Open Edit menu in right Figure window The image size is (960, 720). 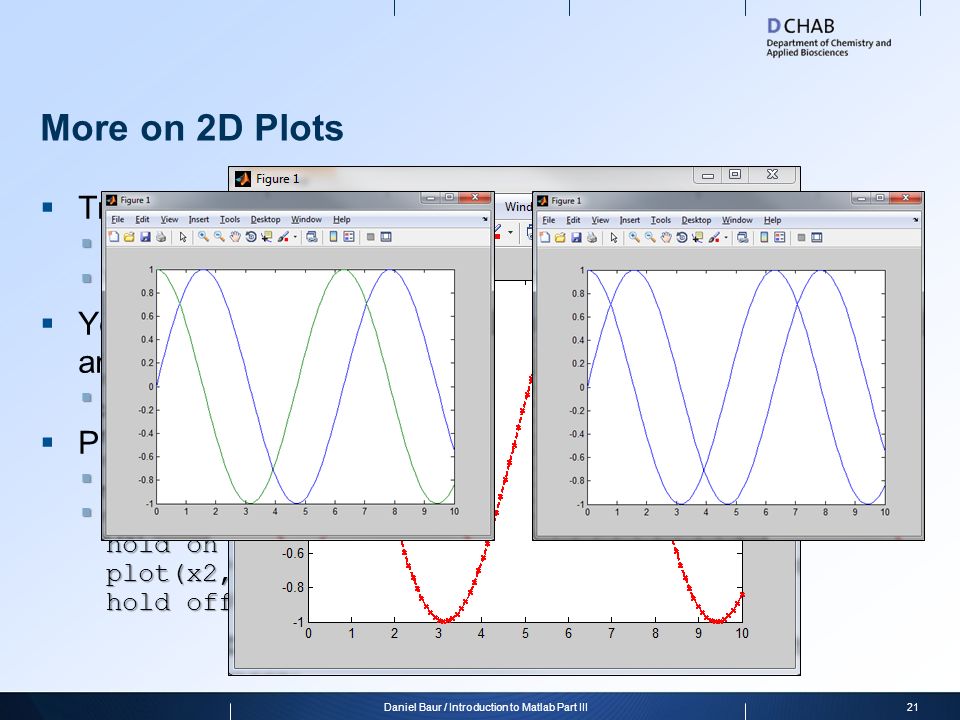[573, 220]
